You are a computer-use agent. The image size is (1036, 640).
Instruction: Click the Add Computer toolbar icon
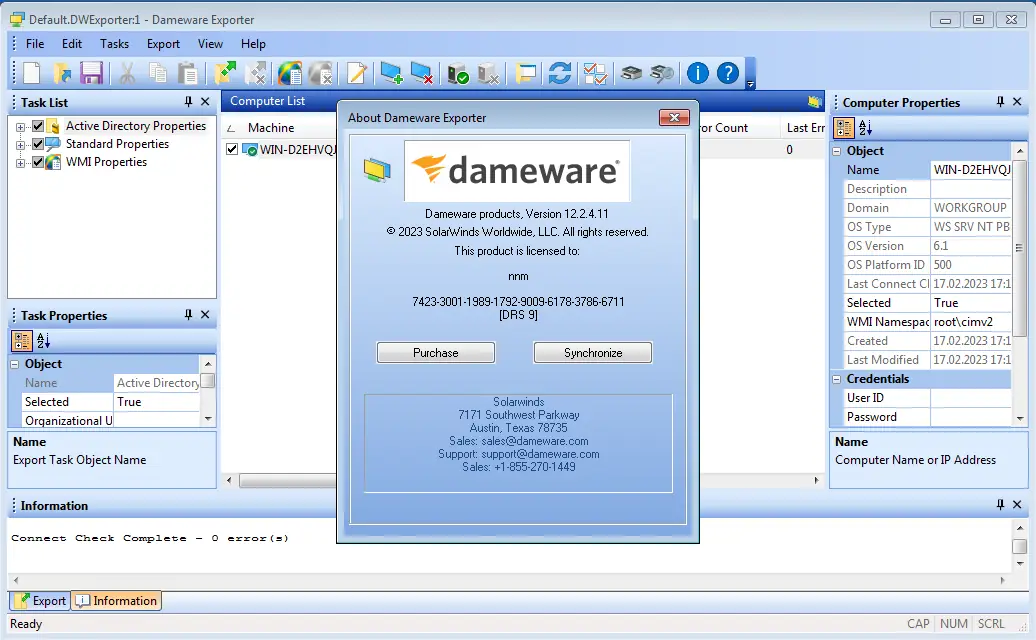392,72
